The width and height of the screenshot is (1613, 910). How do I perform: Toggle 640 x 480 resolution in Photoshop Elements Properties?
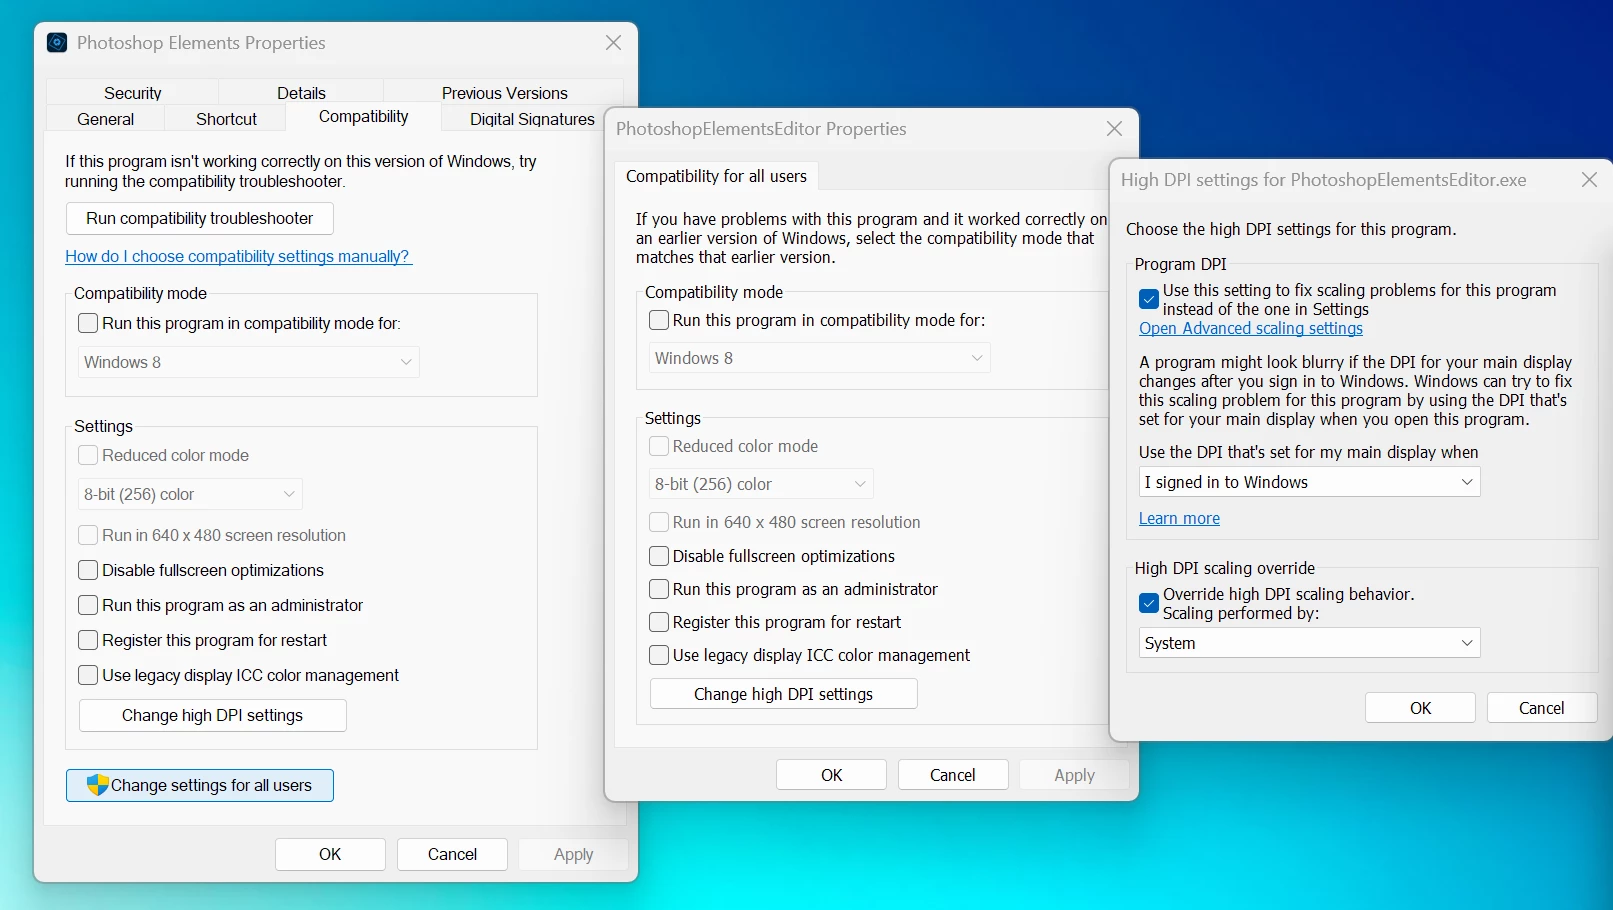click(88, 535)
